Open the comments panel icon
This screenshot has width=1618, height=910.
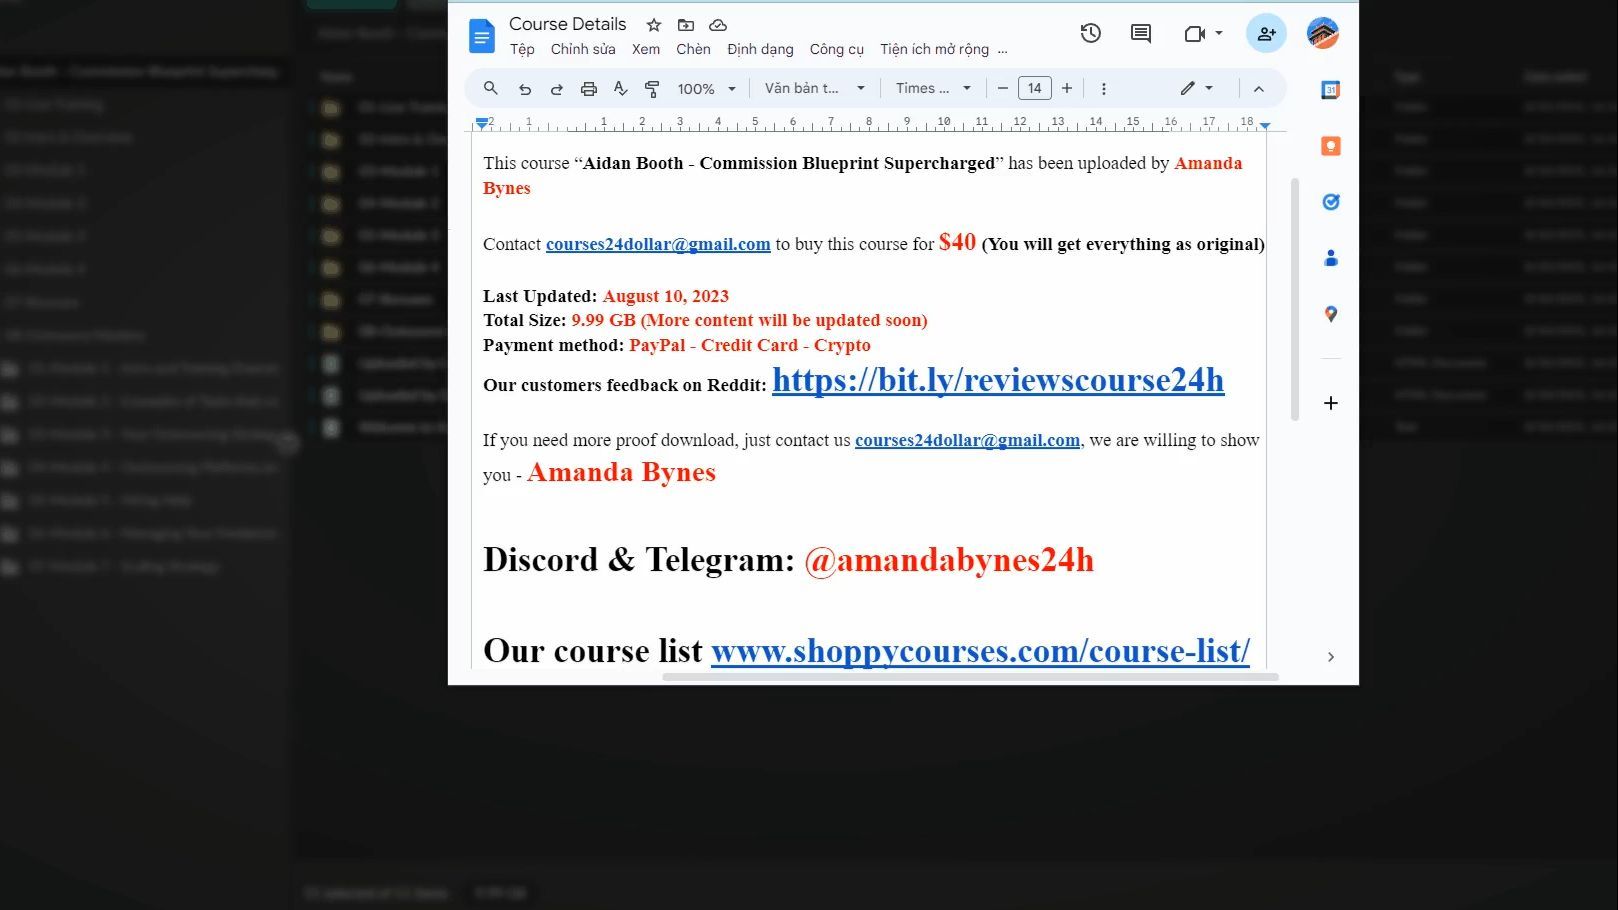click(x=1141, y=33)
